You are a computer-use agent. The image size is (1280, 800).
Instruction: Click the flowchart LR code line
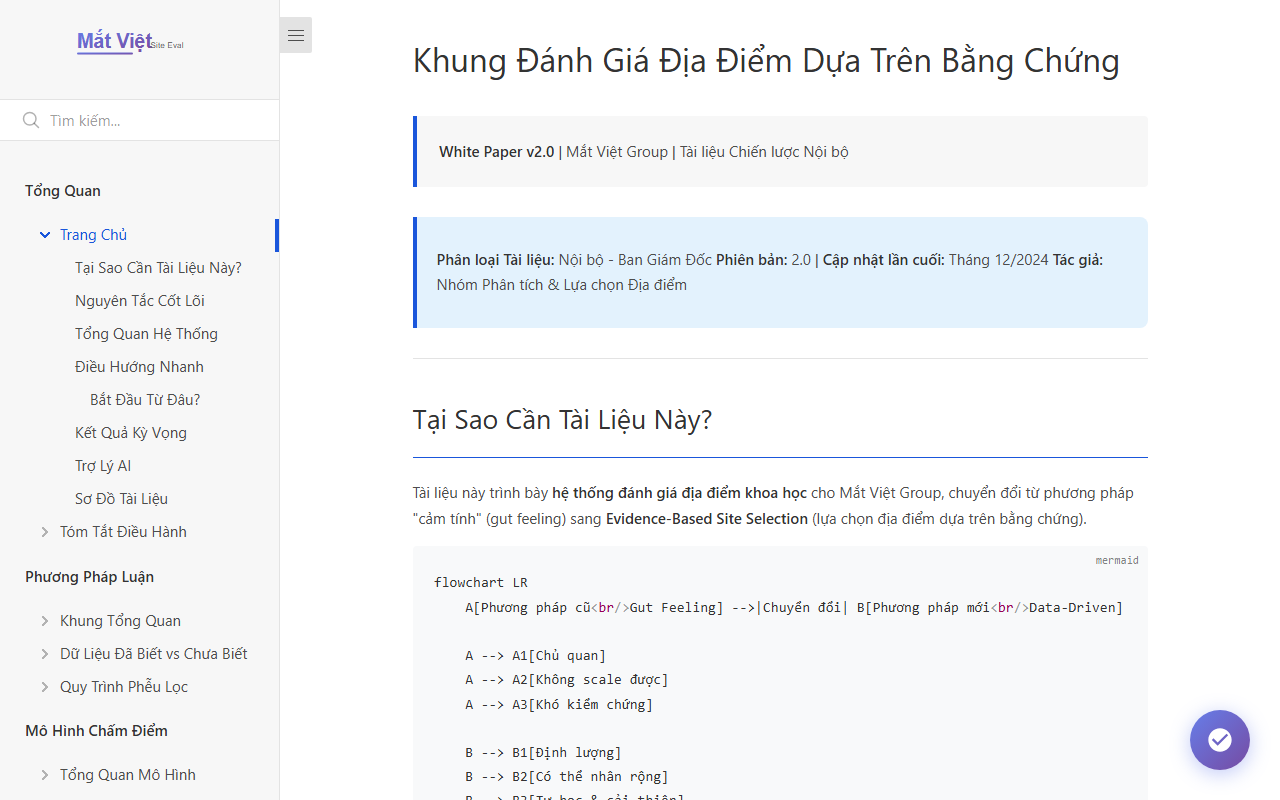click(481, 583)
